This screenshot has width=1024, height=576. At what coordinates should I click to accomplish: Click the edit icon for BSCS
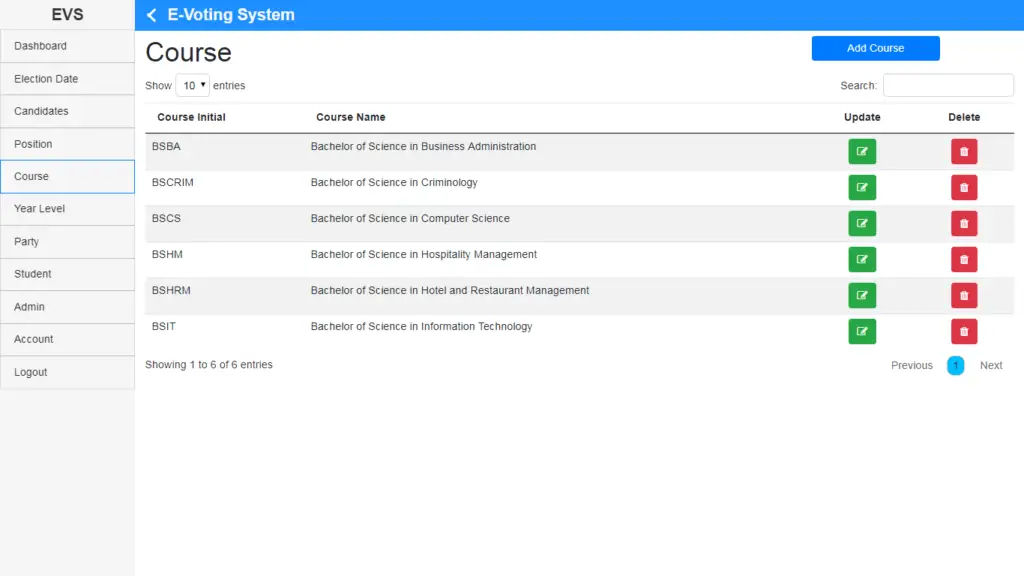(862, 223)
